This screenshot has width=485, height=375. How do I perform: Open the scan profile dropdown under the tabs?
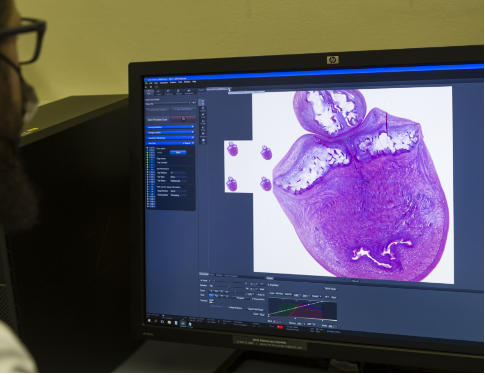click(x=168, y=104)
